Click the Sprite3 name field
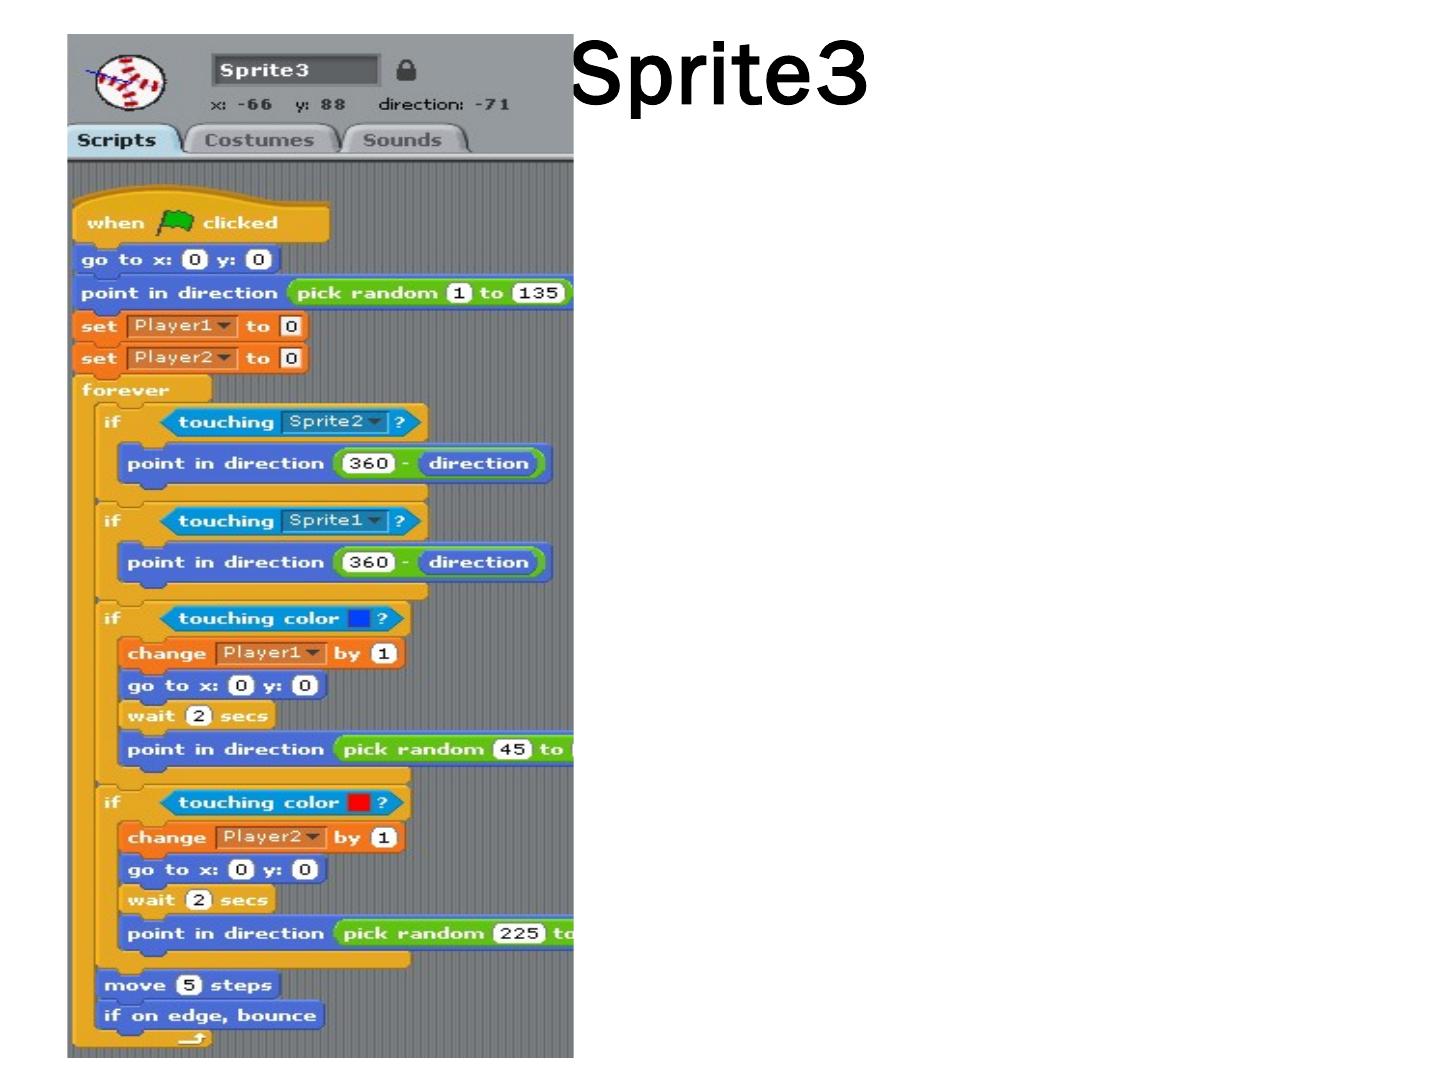 click(296, 70)
